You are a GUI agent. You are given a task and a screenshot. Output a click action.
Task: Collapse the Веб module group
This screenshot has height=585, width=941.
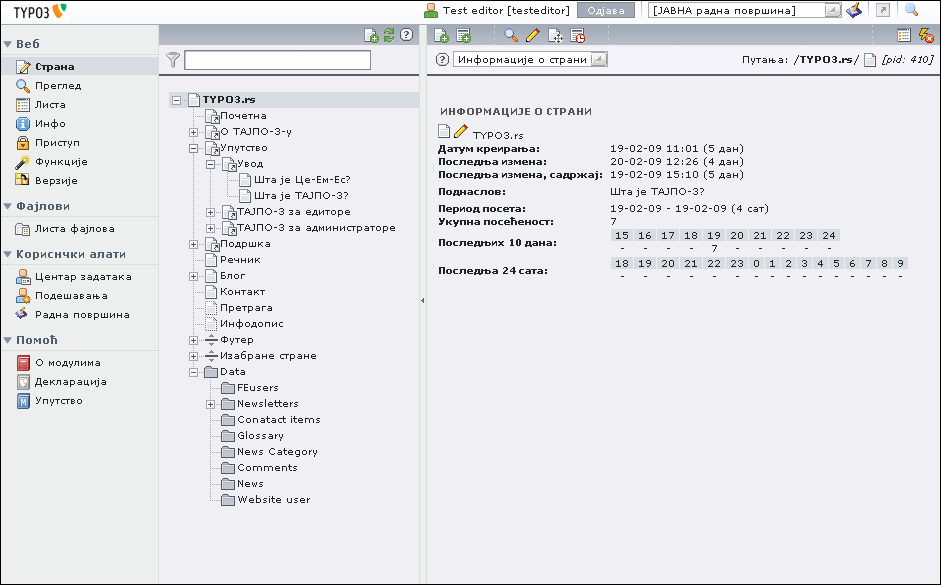[8, 44]
